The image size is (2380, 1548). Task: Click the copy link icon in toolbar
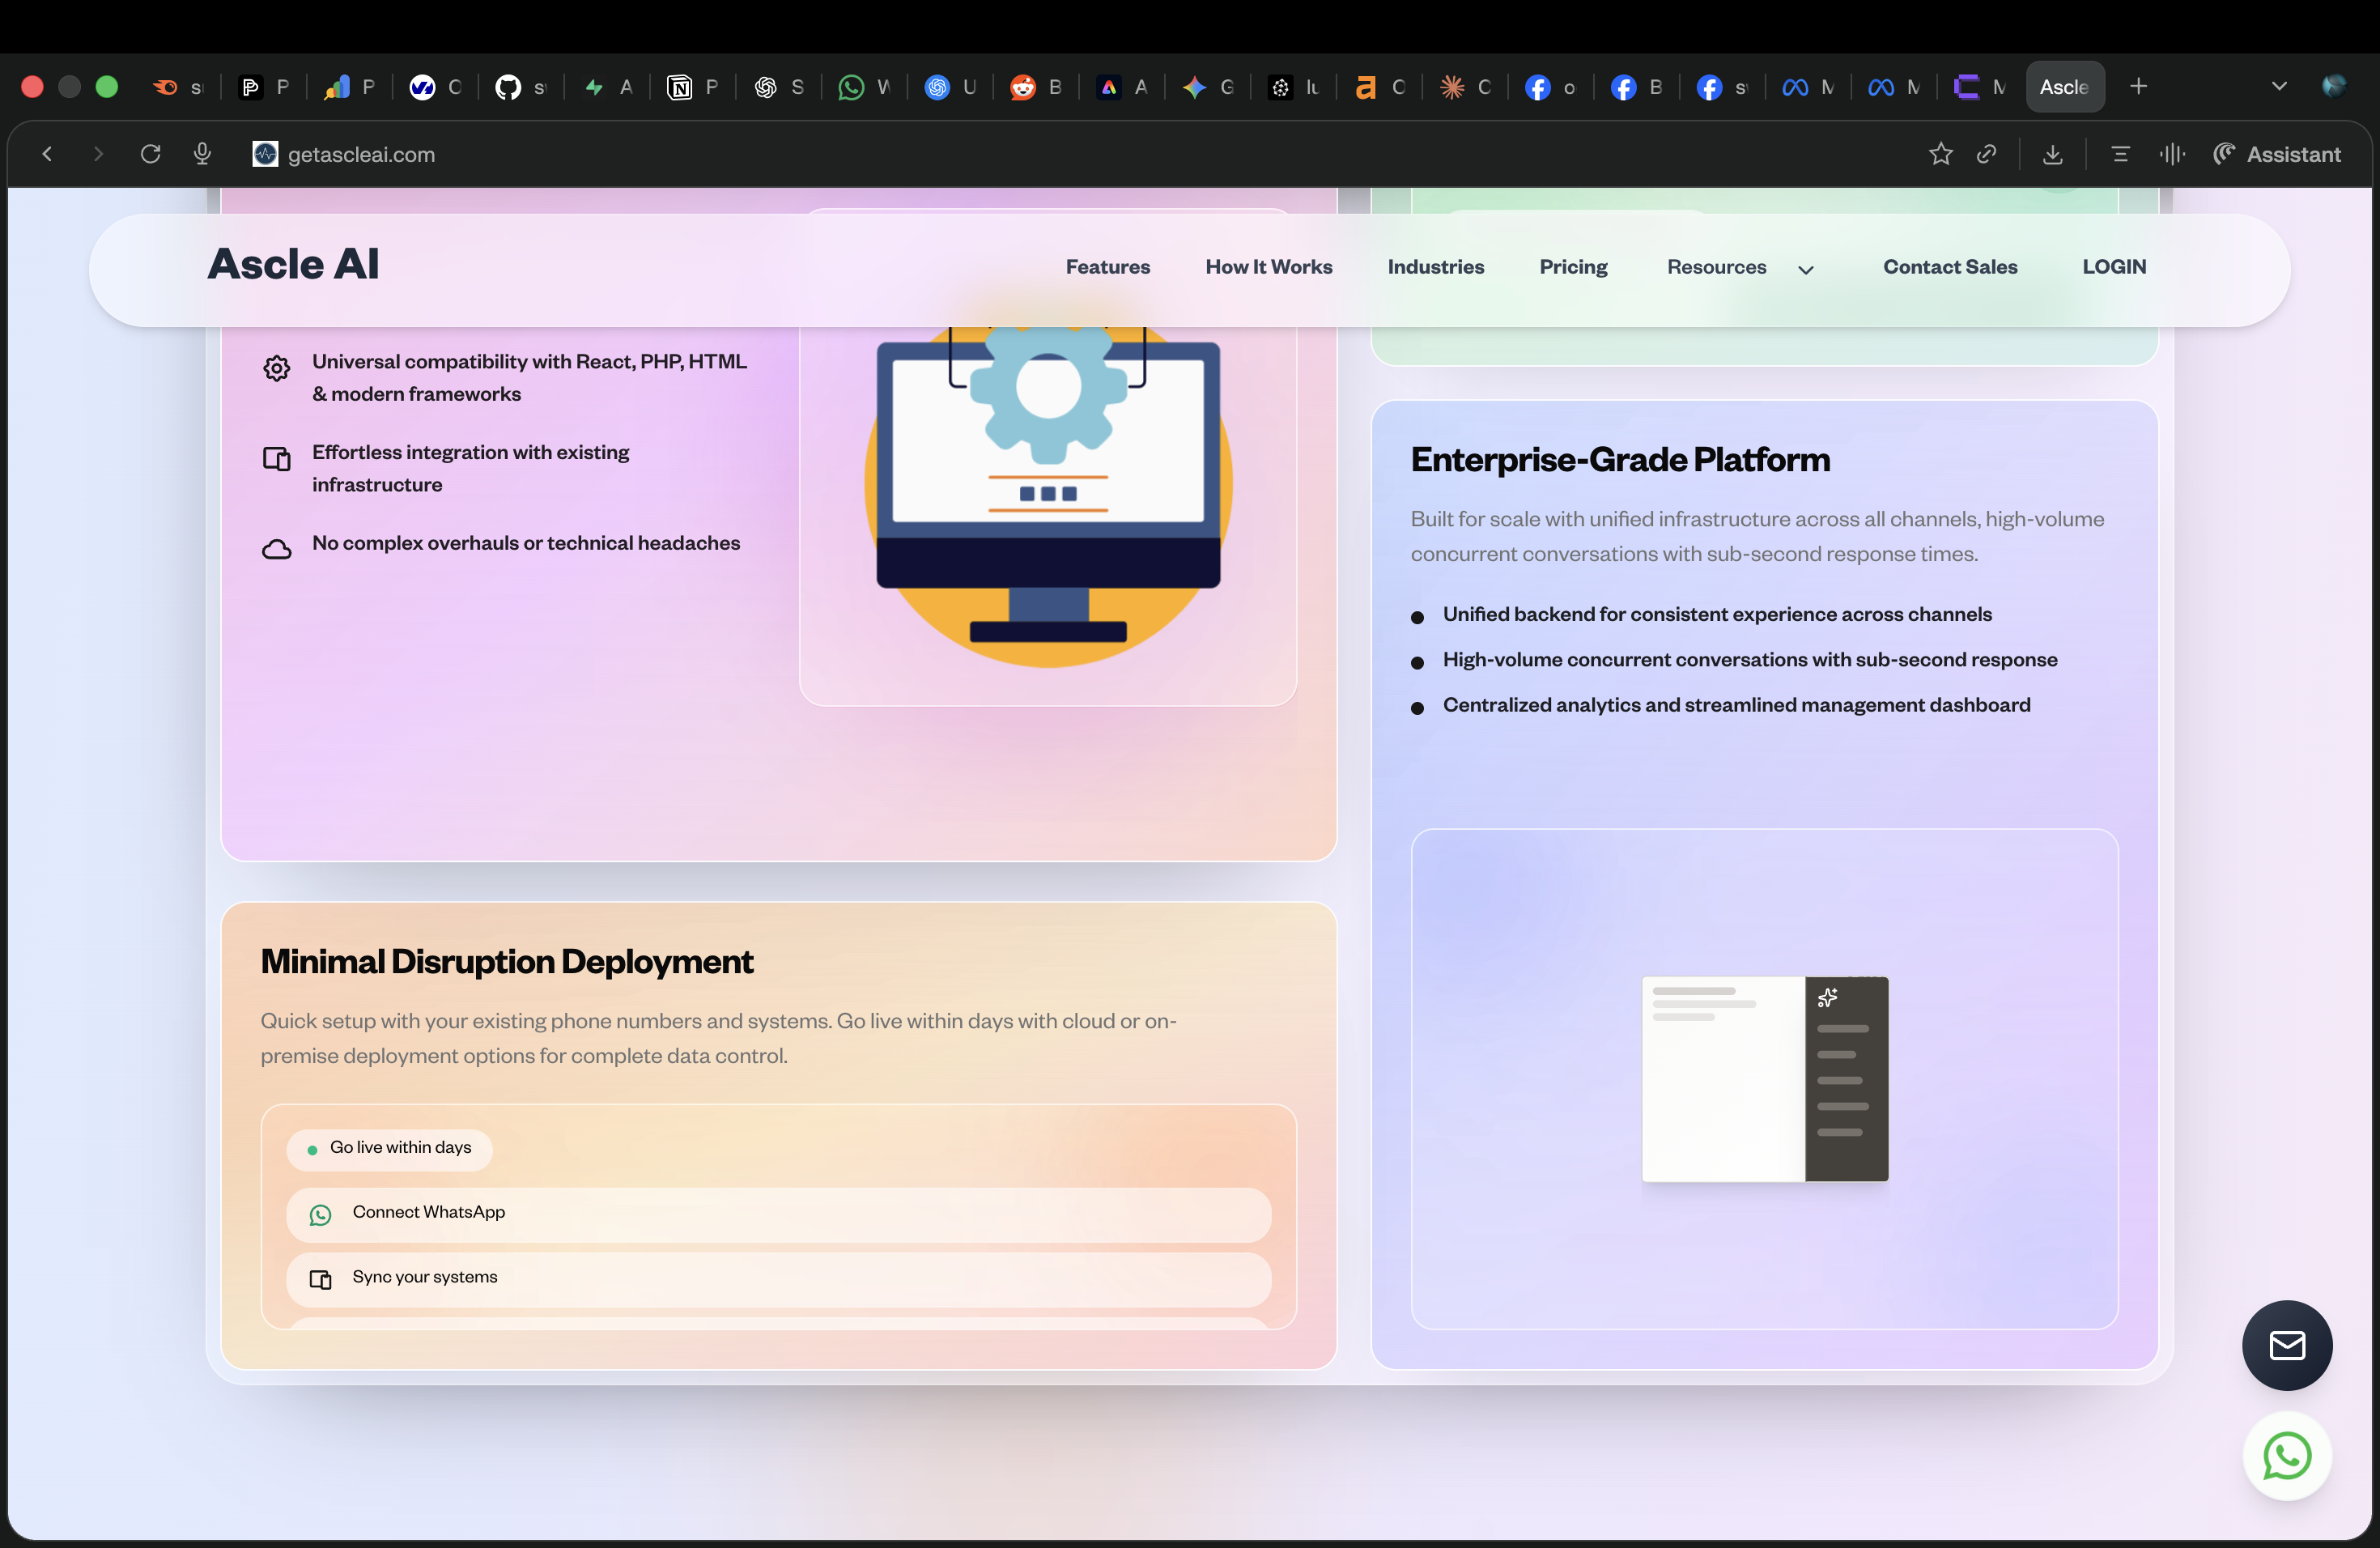[x=1987, y=154]
